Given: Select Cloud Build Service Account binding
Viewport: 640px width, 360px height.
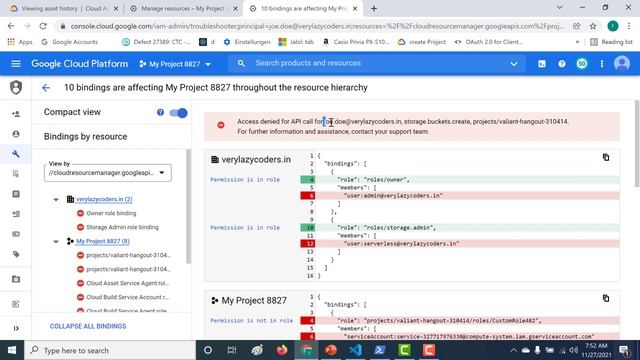Looking at the screenshot, I should coord(123,297).
